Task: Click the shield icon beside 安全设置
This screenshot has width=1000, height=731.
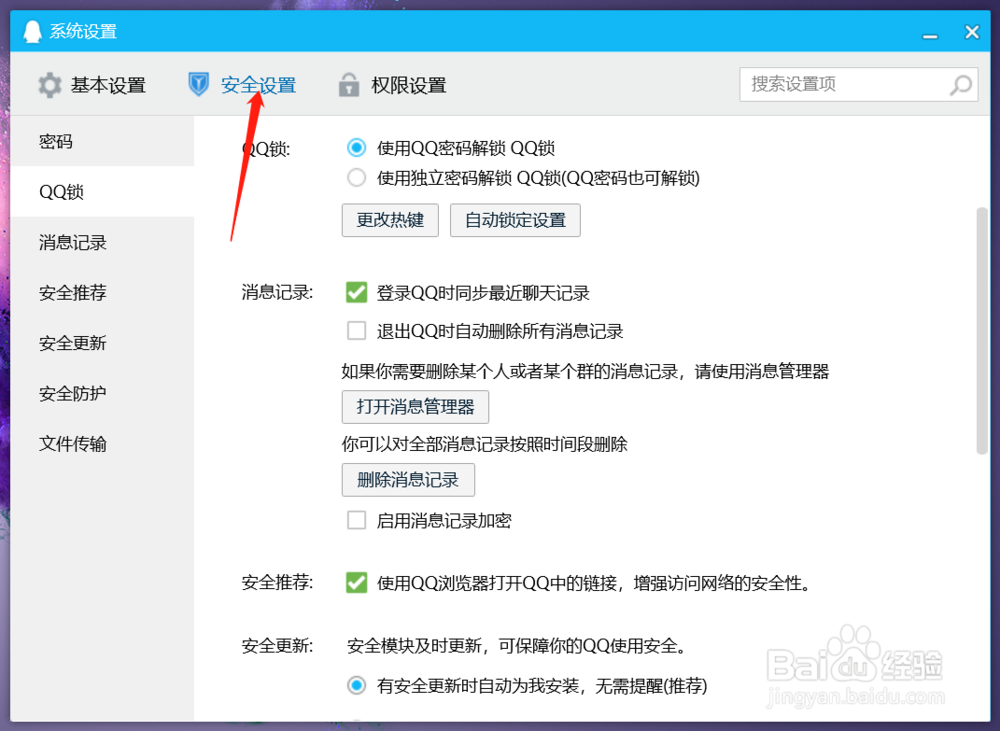Action: (x=201, y=85)
